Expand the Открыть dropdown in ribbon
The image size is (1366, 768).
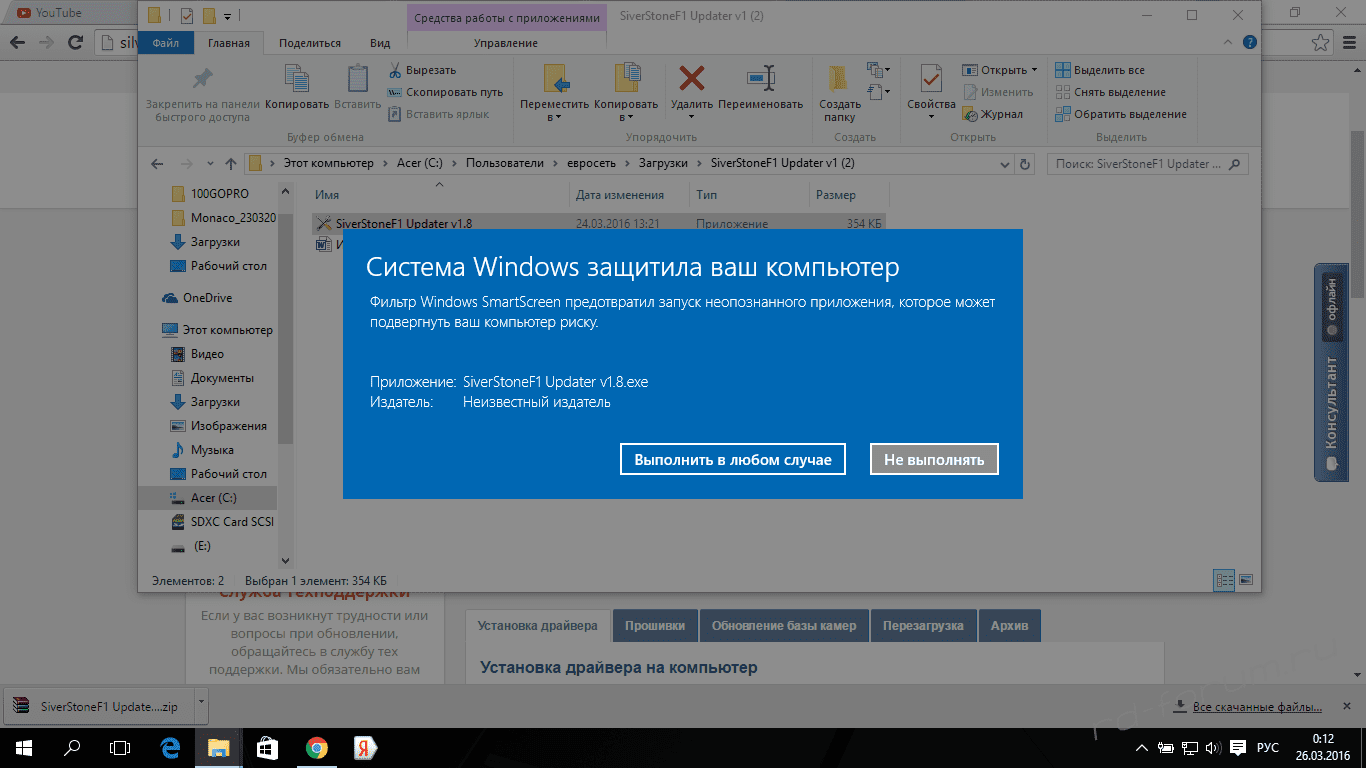[1034, 70]
